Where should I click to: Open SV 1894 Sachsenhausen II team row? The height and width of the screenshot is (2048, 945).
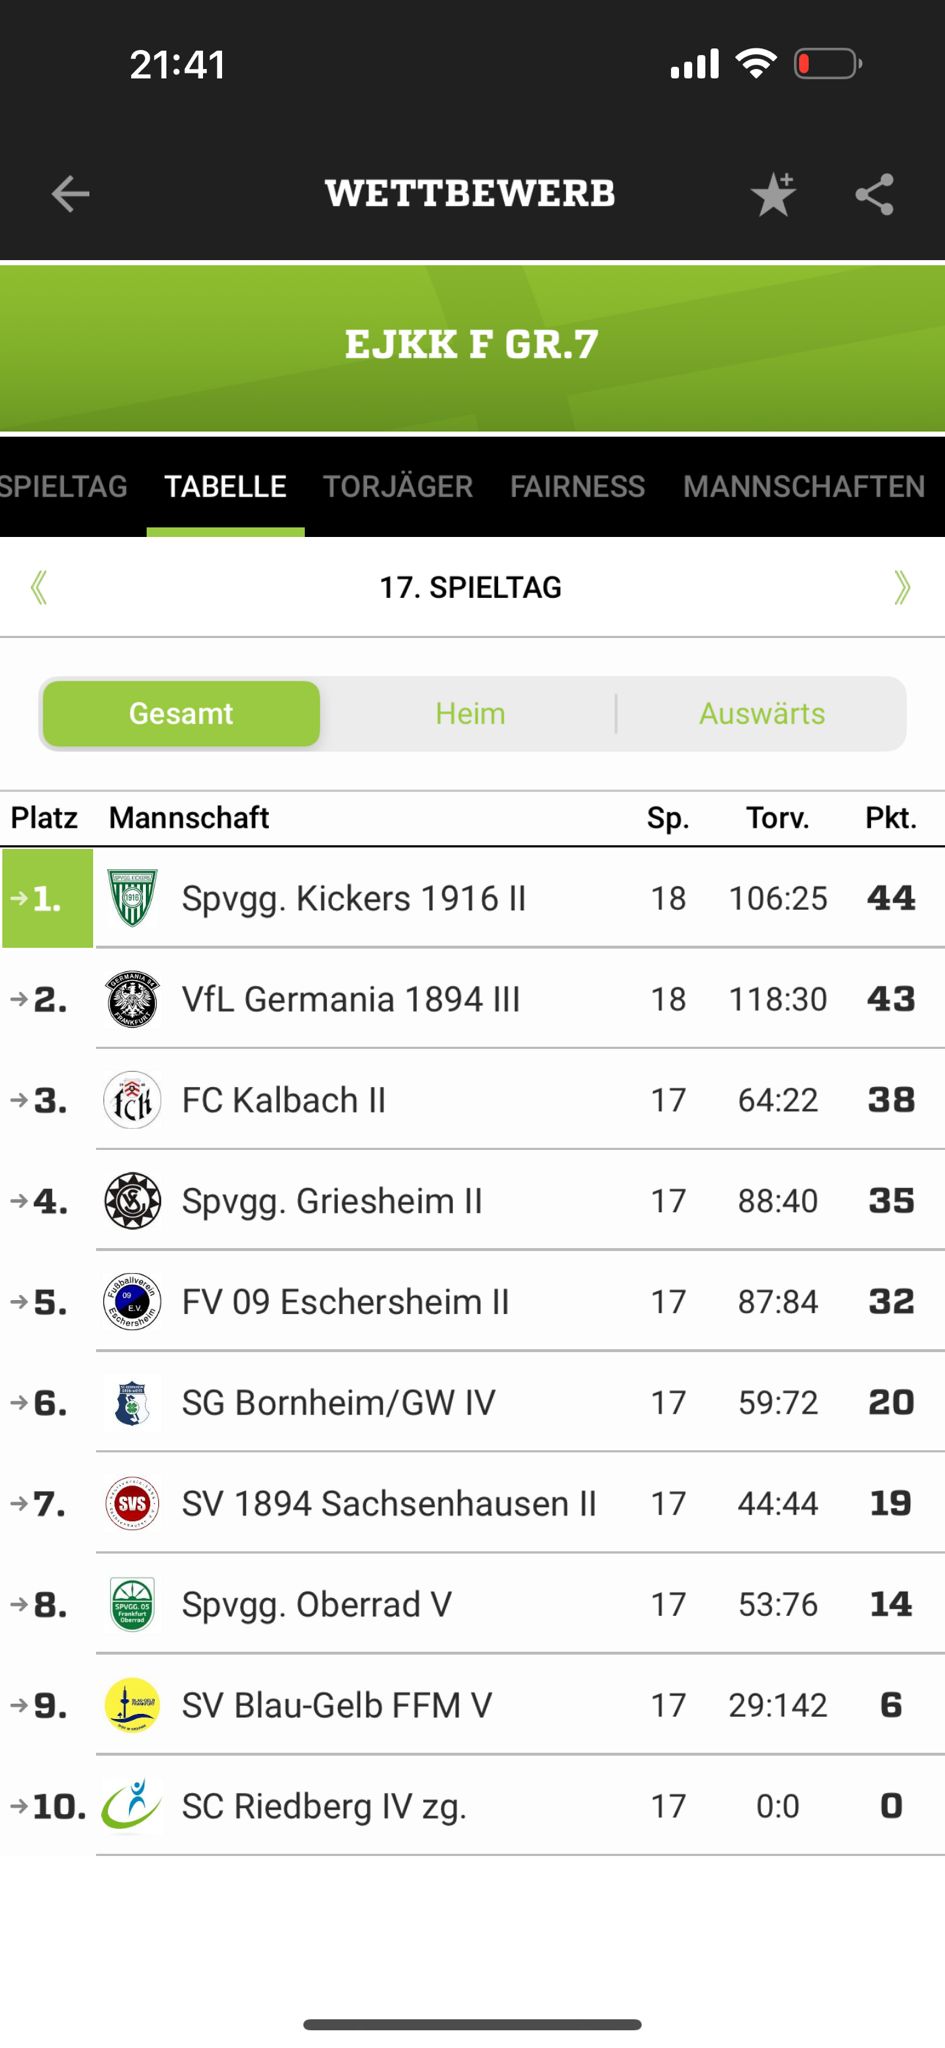point(472,1503)
